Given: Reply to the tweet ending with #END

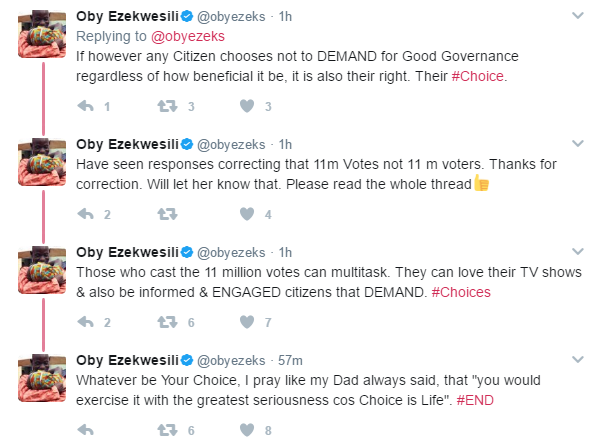Looking at the screenshot, I should pos(85,430).
